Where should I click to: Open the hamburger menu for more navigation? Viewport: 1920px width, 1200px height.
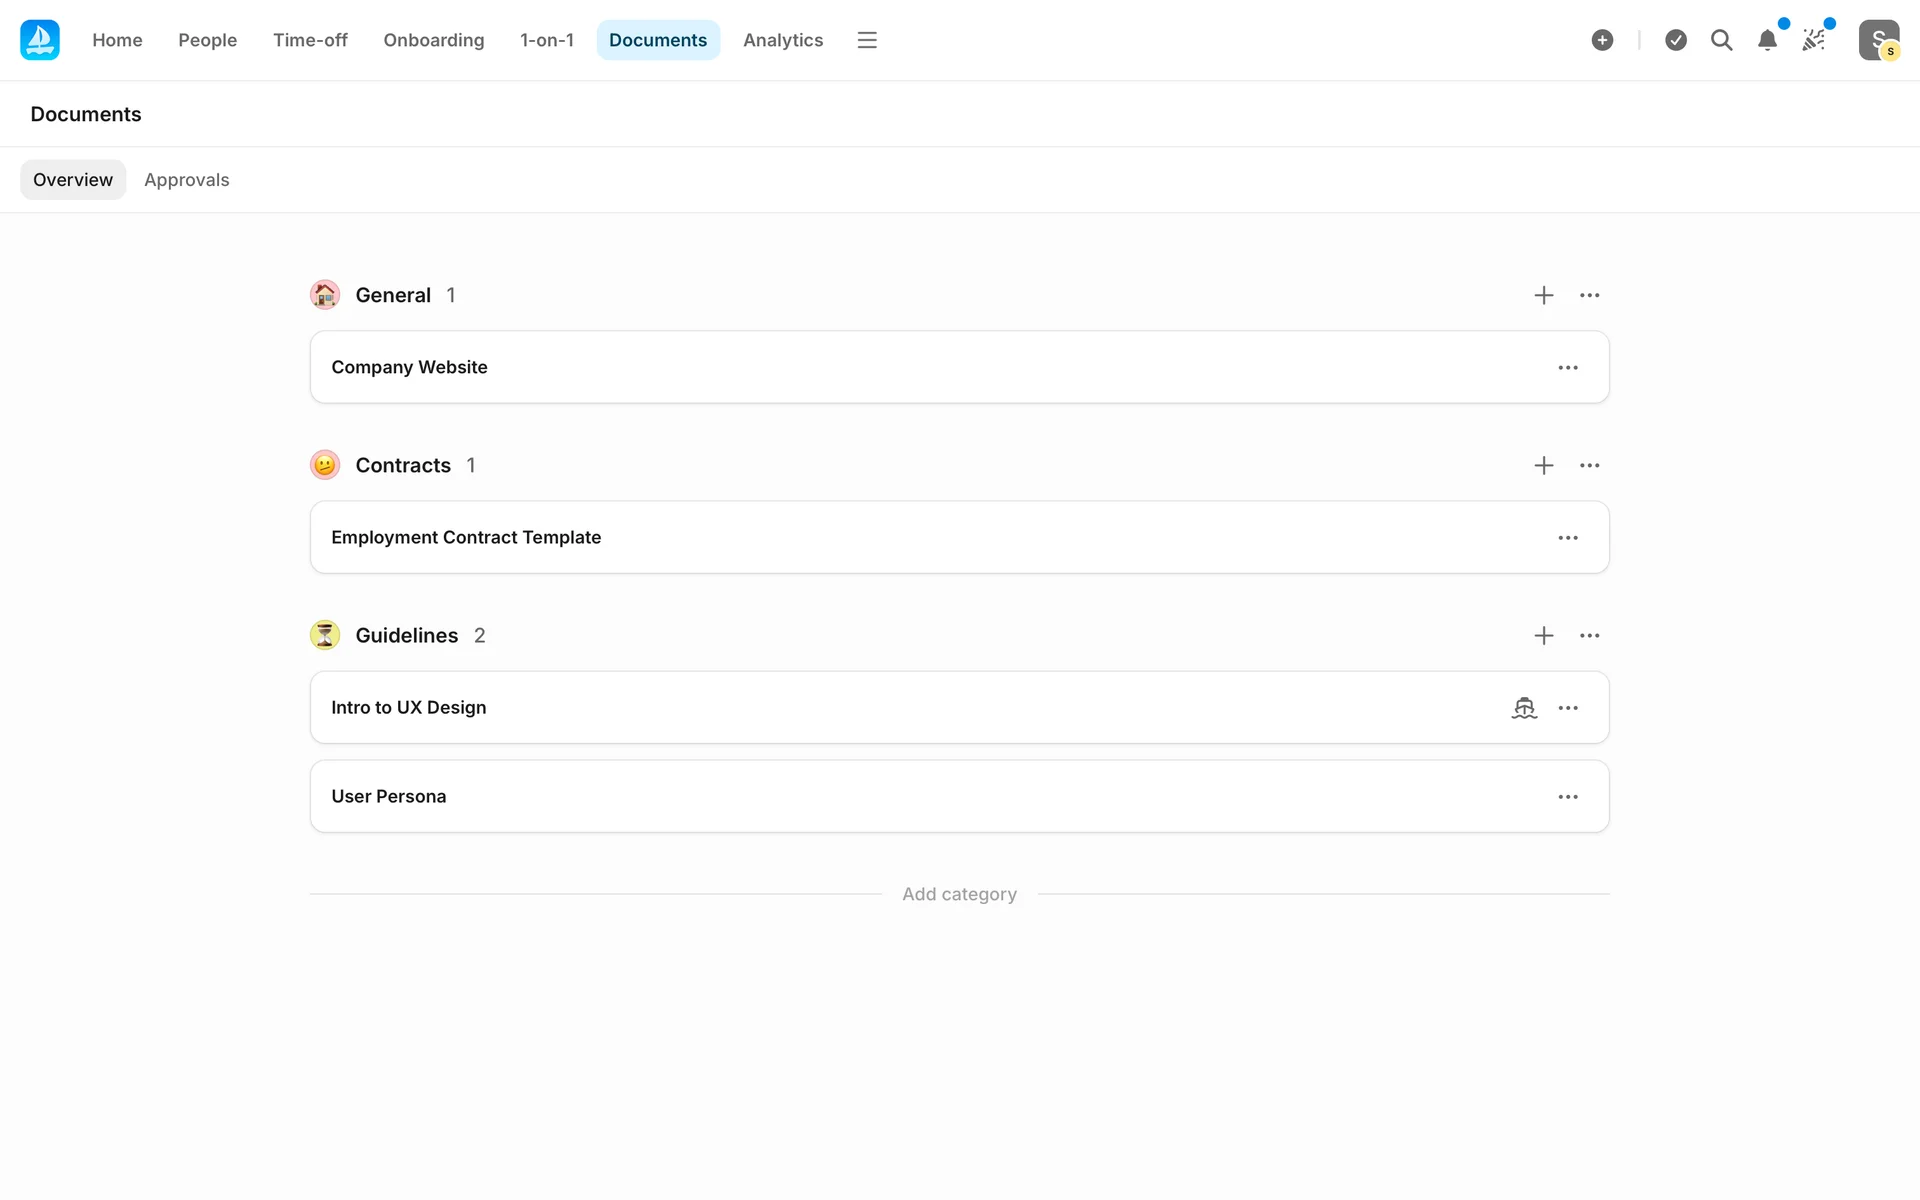tap(867, 40)
